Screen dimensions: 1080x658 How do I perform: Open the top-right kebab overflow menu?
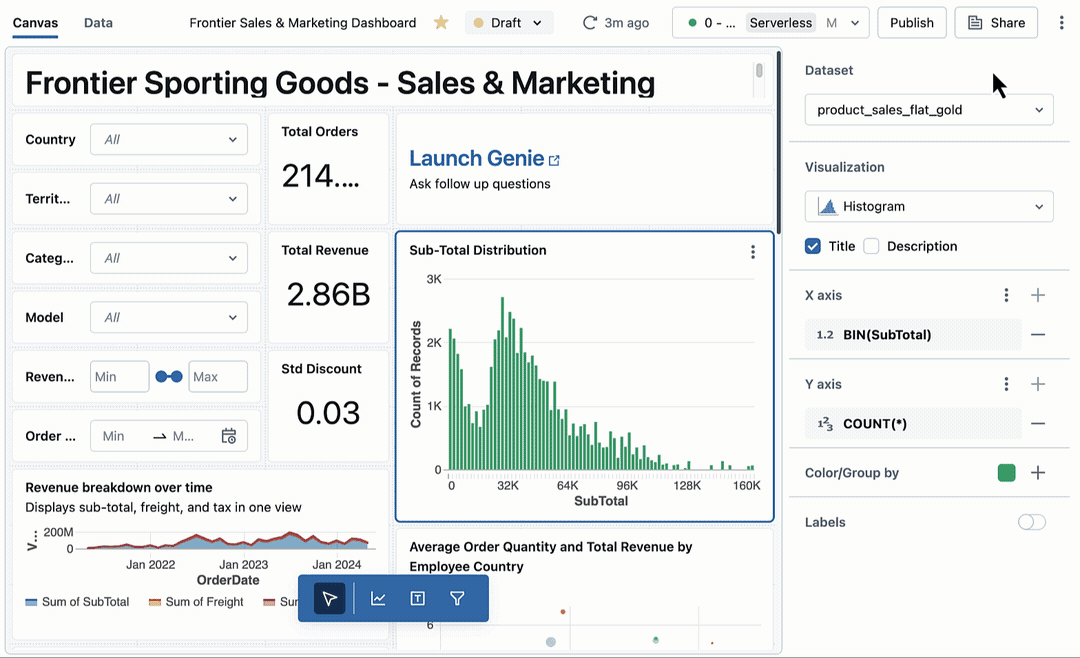(x=1061, y=23)
